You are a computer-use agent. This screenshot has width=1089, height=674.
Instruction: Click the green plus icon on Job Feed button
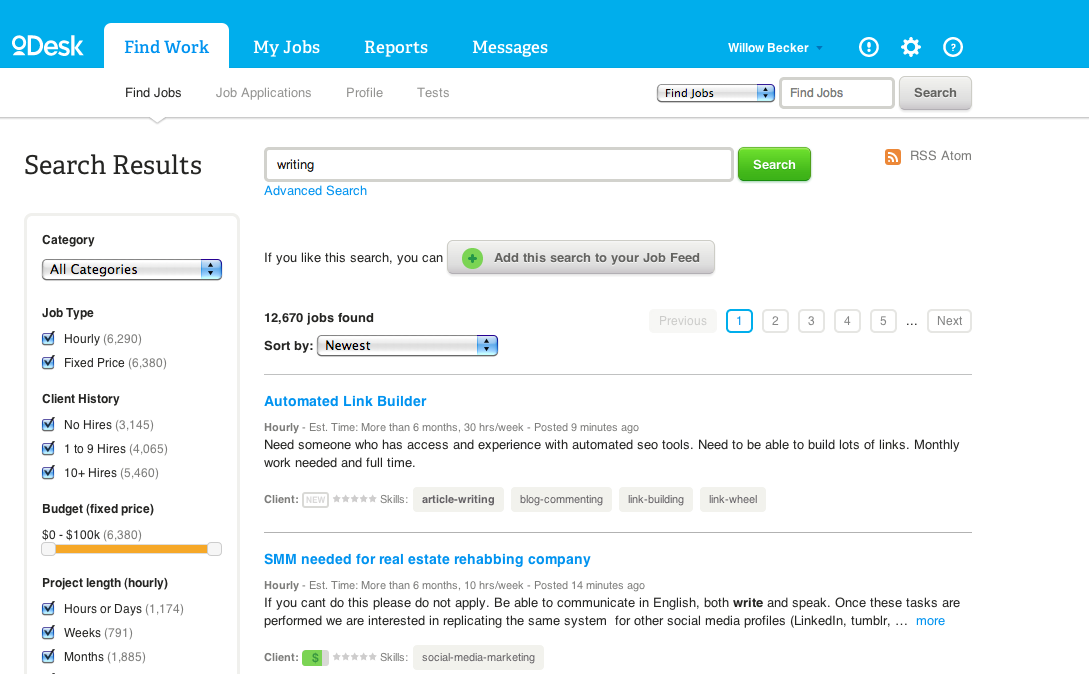(x=472, y=258)
